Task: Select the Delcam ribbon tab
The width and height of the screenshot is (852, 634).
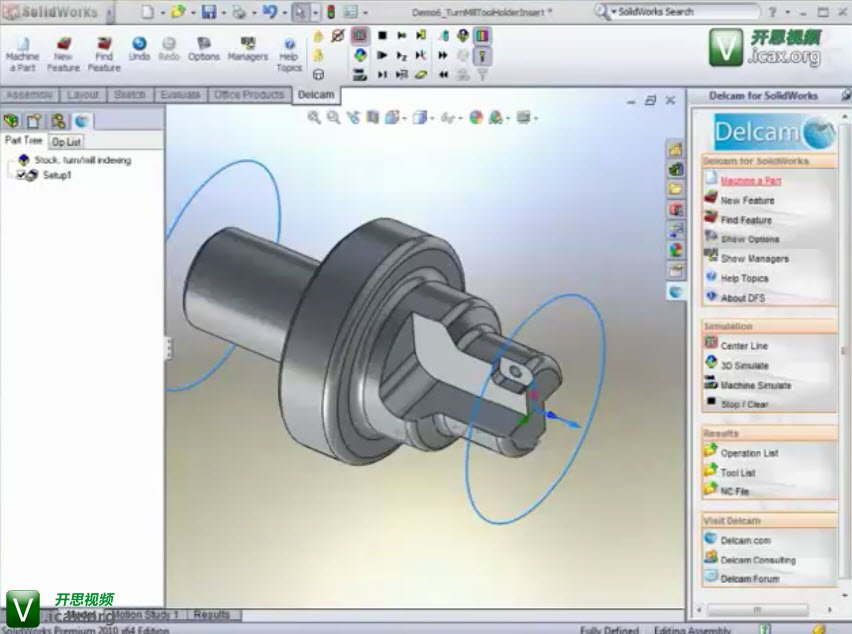Action: click(x=316, y=95)
